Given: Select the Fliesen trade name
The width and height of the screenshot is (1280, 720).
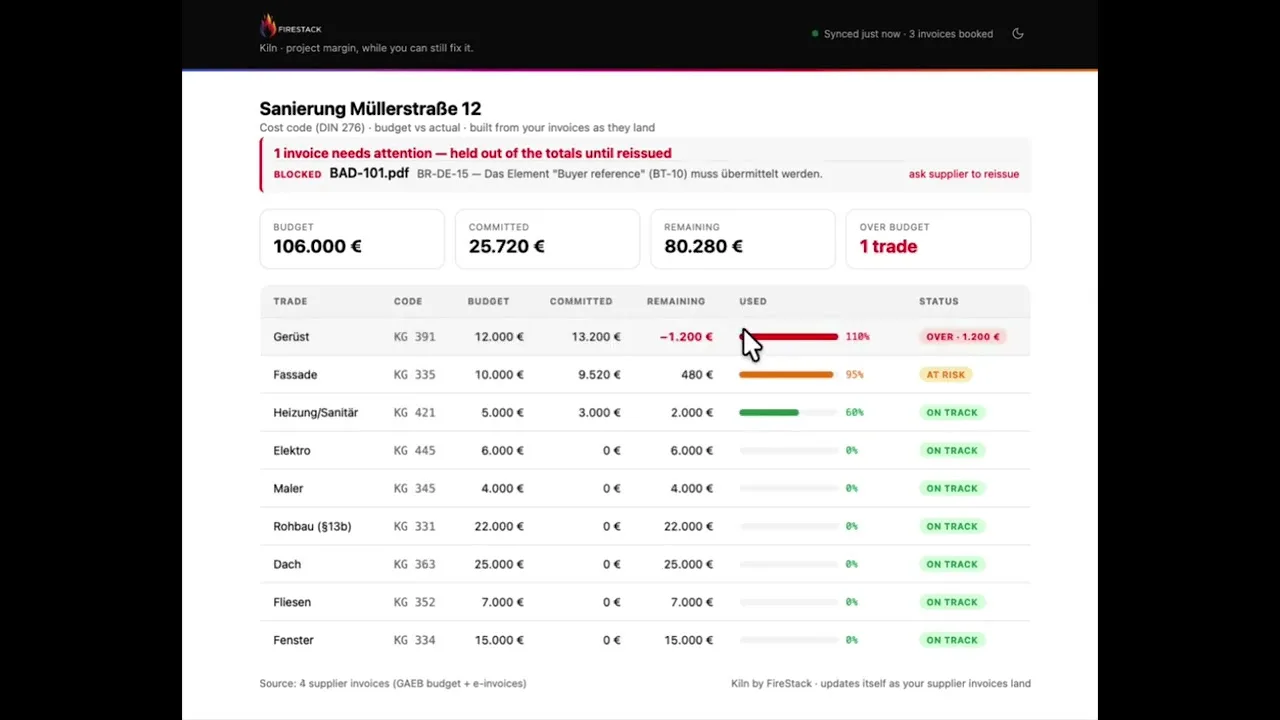Looking at the screenshot, I should [x=292, y=602].
